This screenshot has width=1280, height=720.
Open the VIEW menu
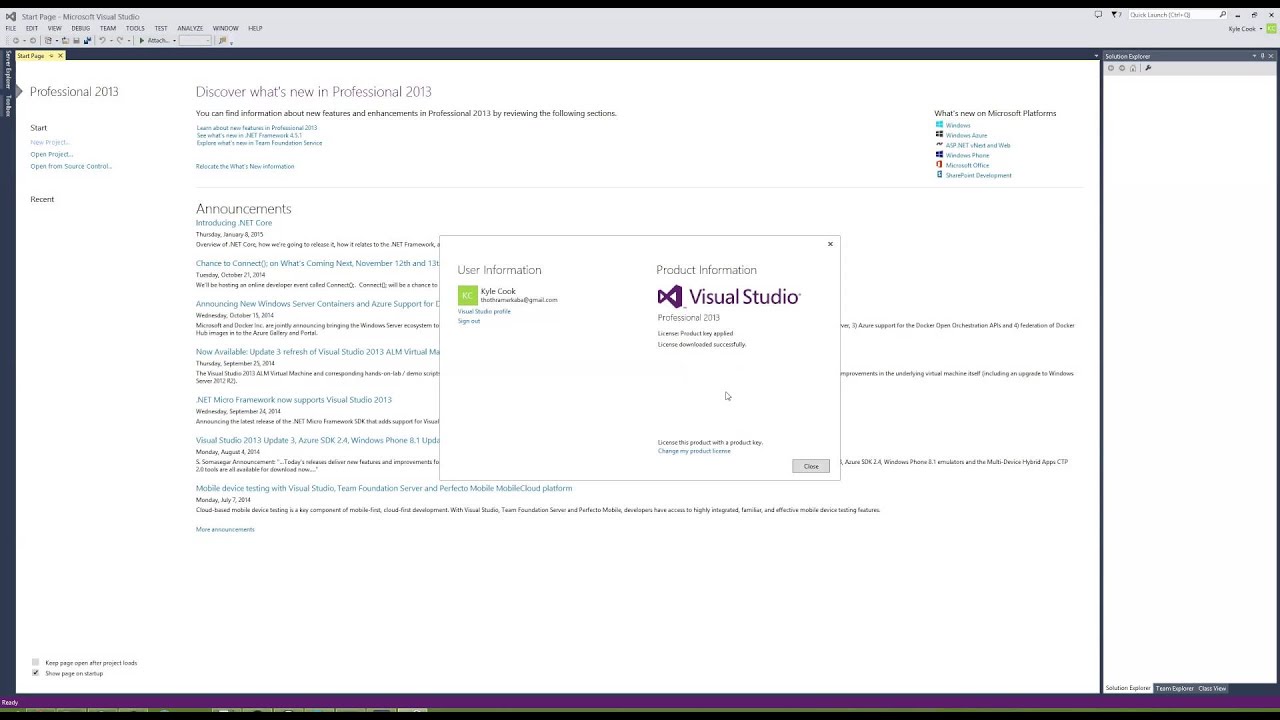pos(55,28)
